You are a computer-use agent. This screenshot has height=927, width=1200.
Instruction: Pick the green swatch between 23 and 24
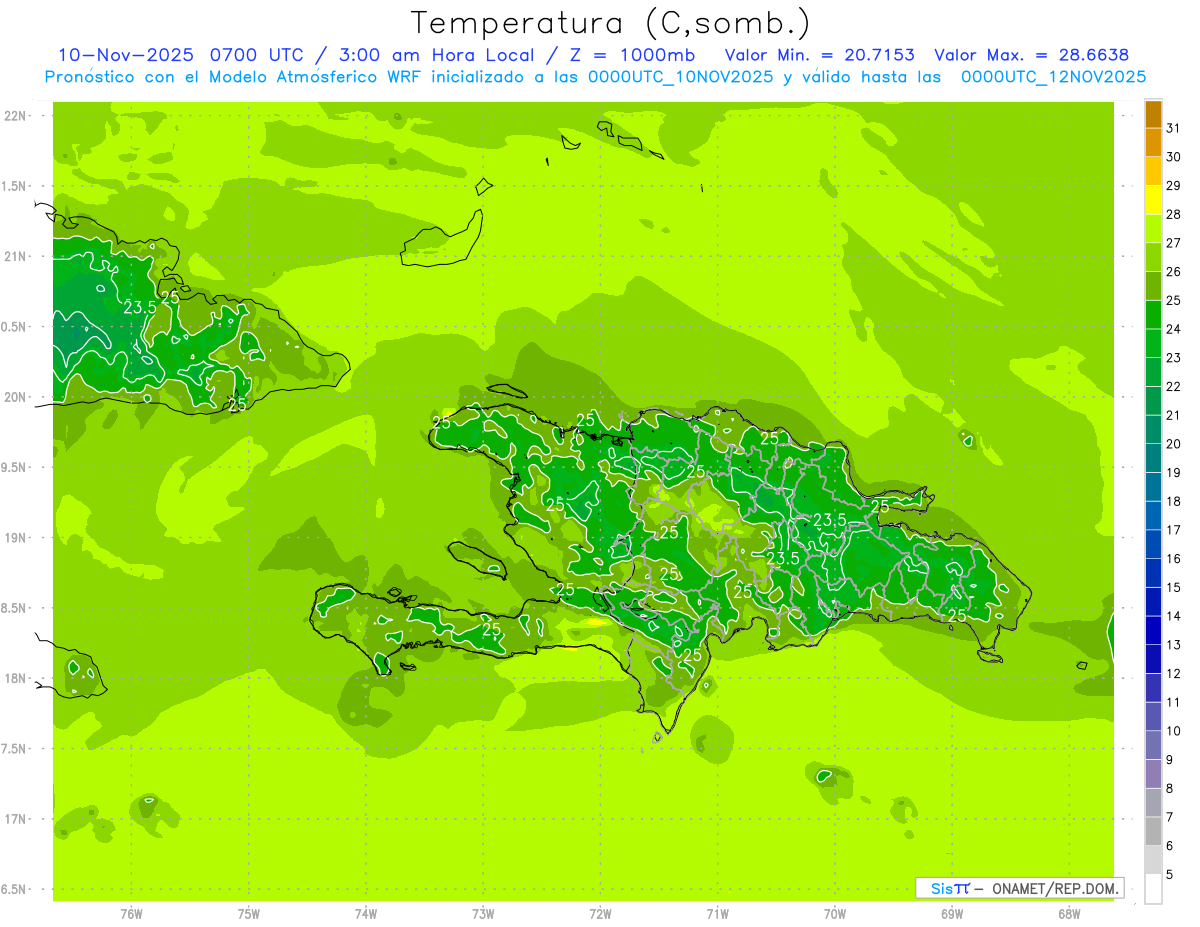(1153, 343)
